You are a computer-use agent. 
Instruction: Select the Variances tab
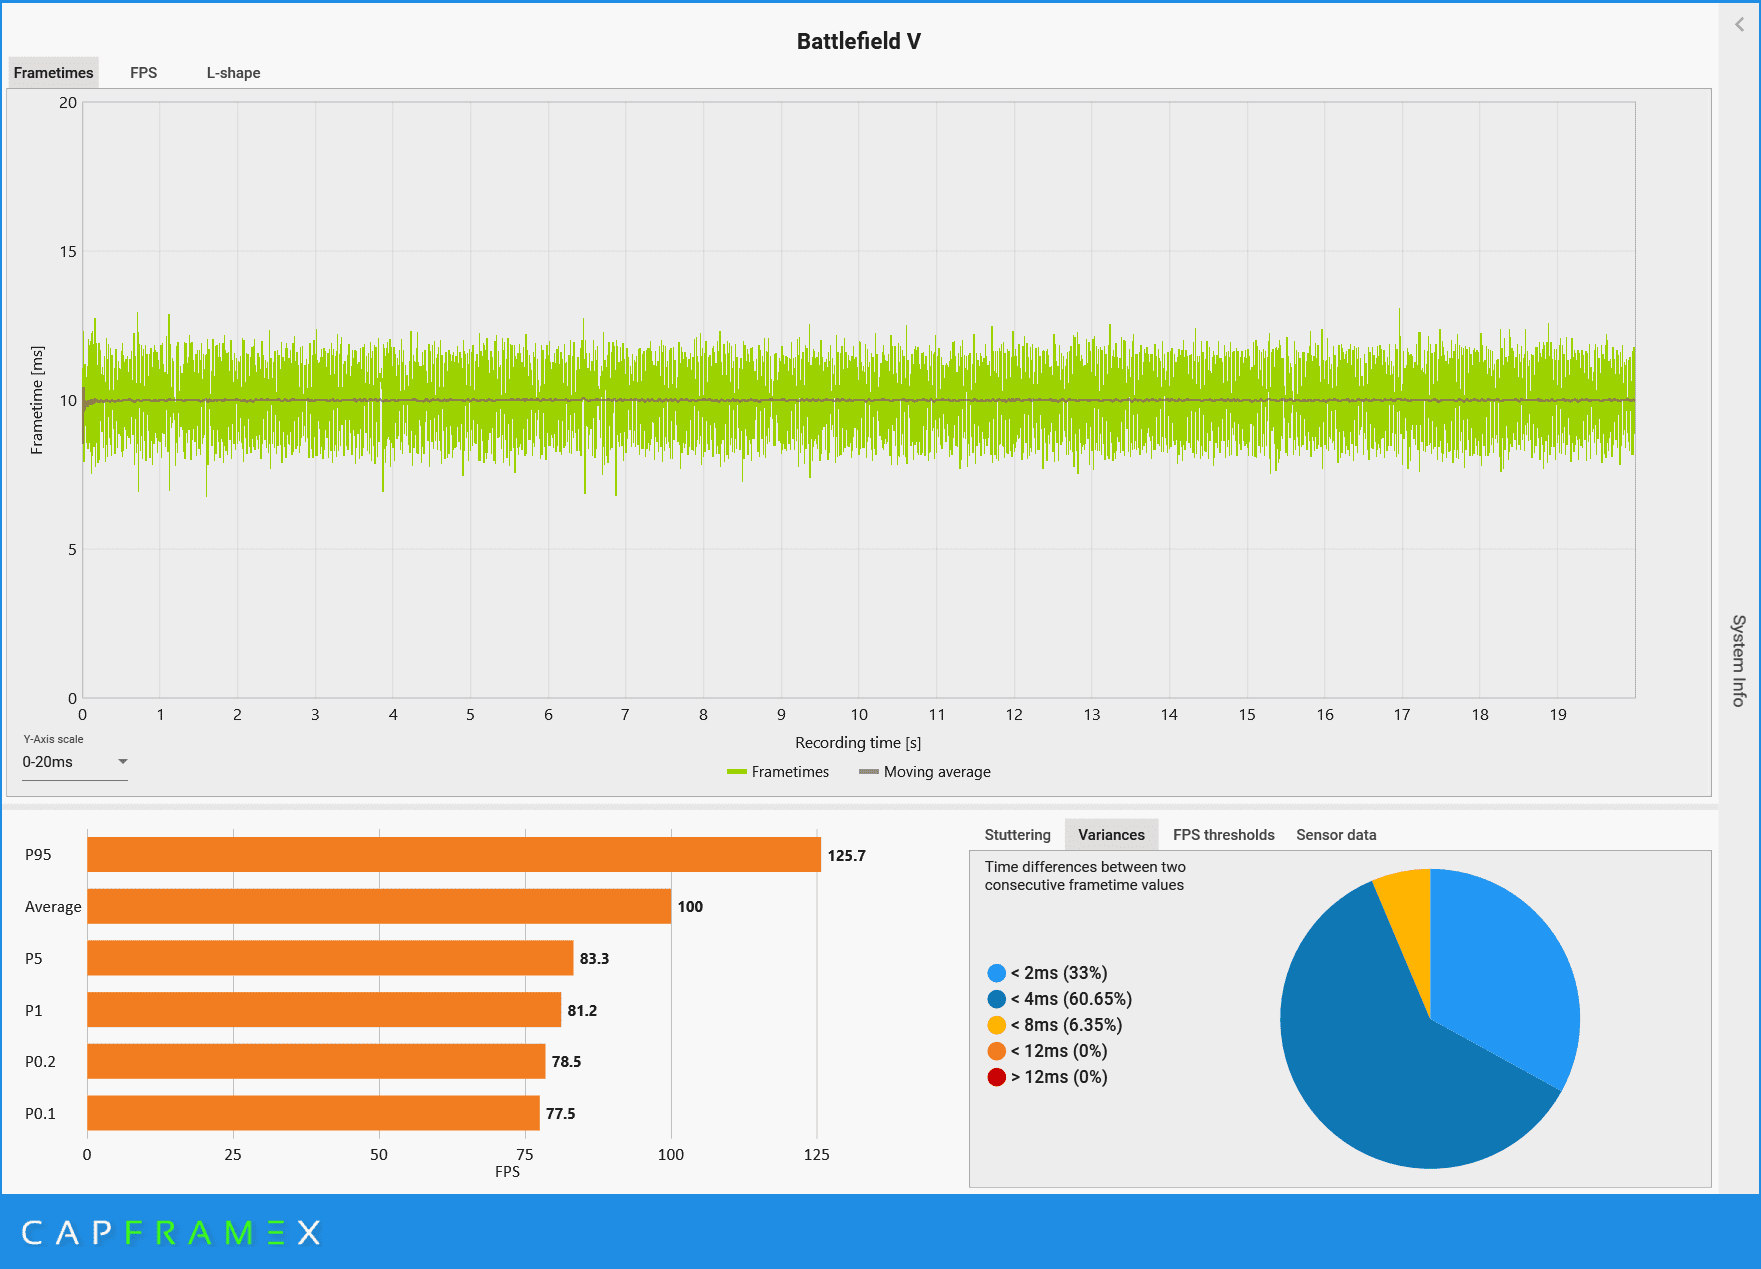(1111, 835)
